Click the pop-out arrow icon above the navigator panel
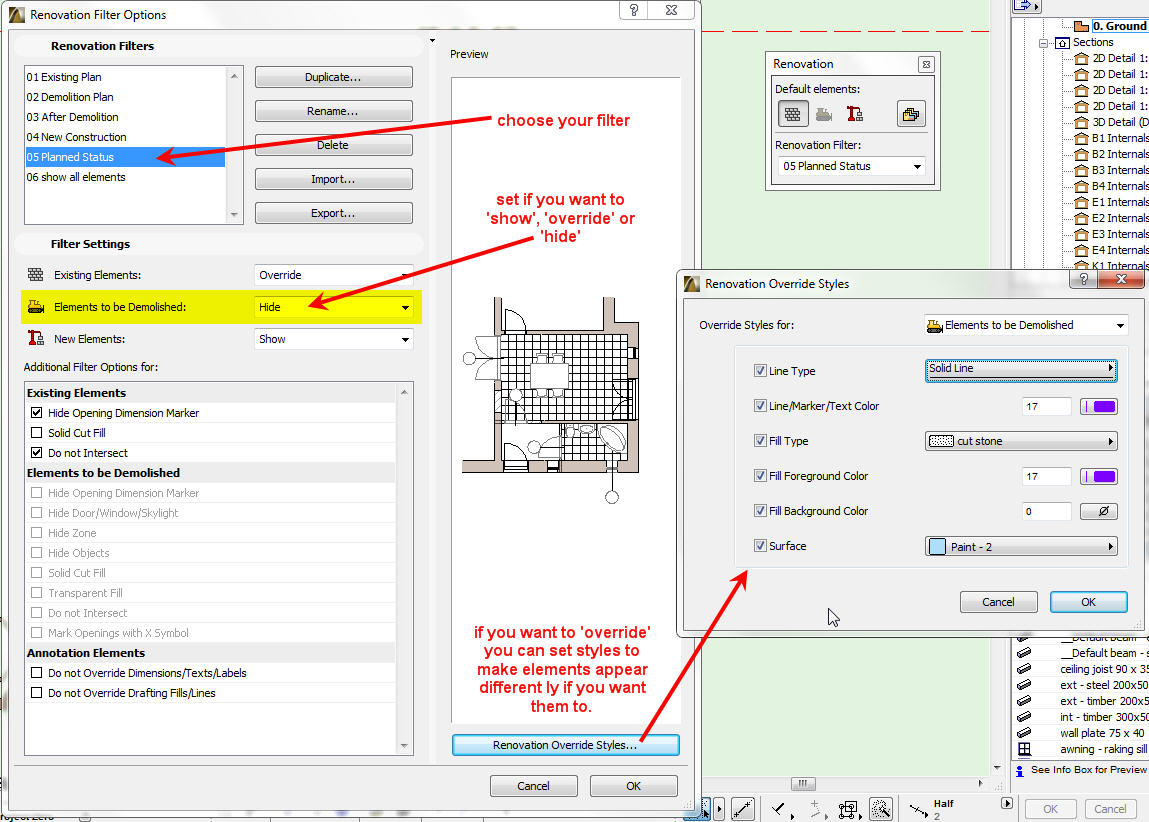The width and height of the screenshot is (1149, 822). pyautogui.click(x=1023, y=7)
